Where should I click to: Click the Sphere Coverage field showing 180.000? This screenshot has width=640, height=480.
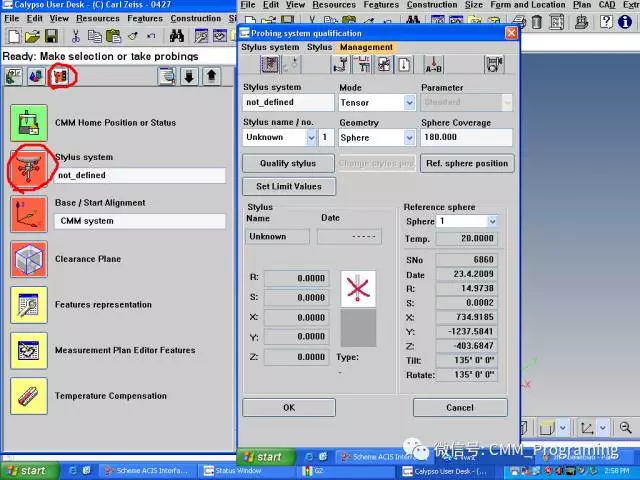[466, 137]
